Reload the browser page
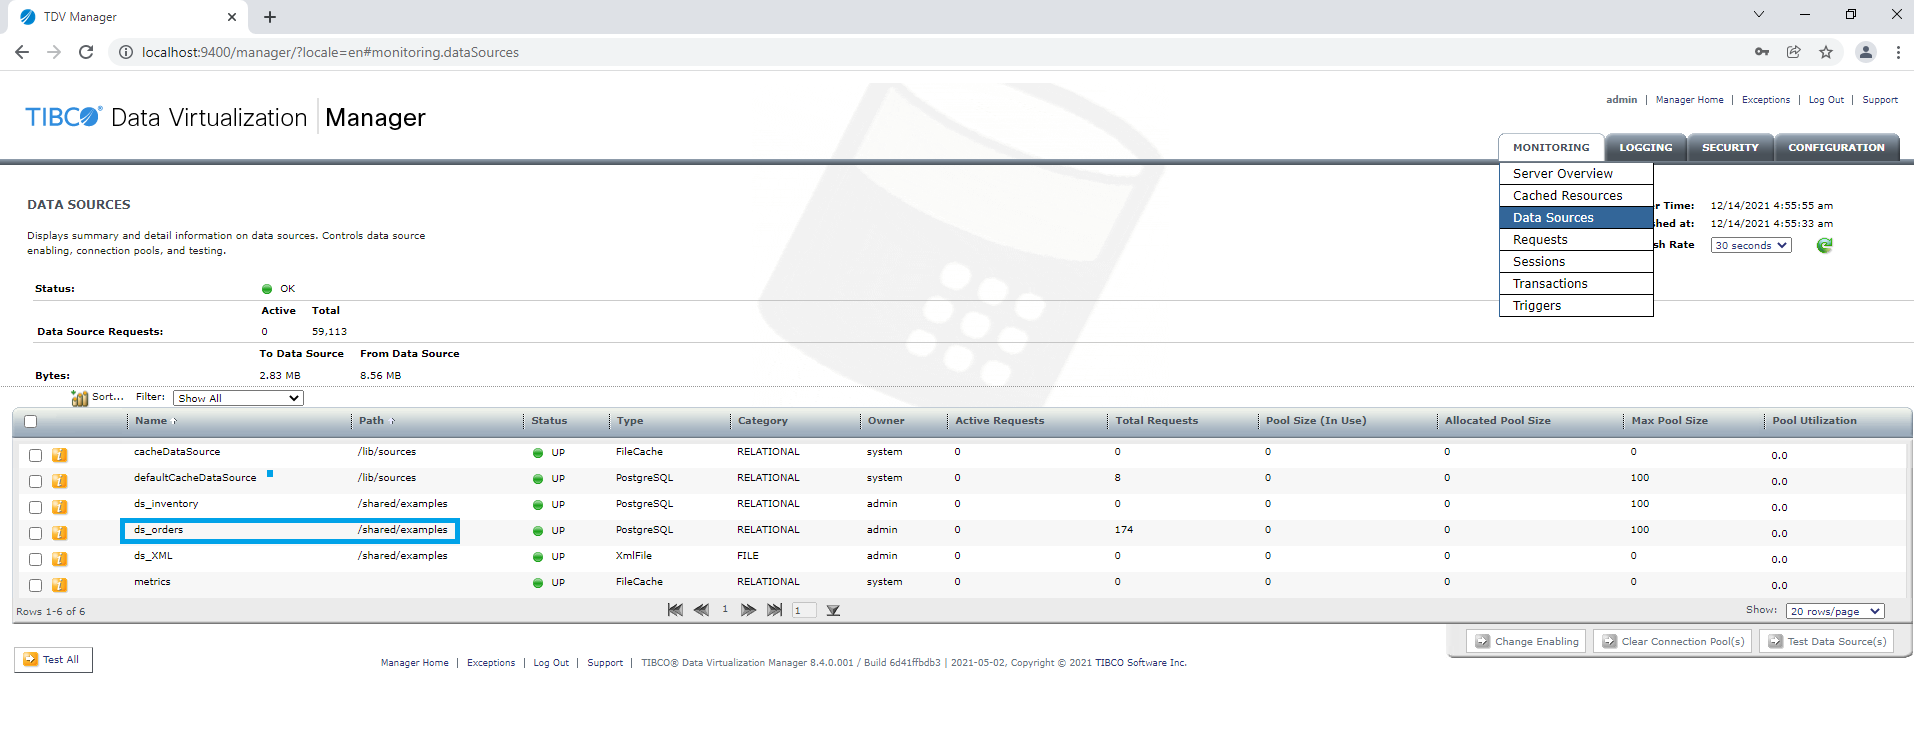Viewport: 1915px width, 730px height. 86,52
